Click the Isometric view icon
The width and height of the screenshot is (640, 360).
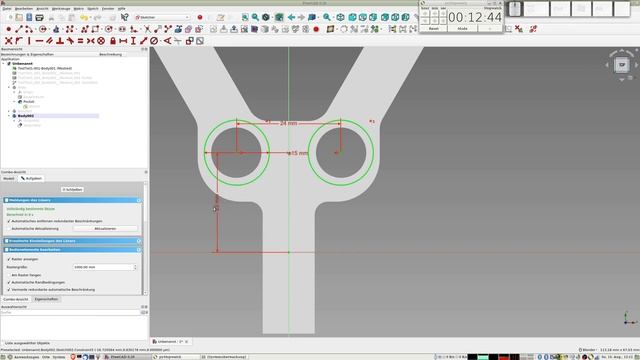(x=340, y=17)
